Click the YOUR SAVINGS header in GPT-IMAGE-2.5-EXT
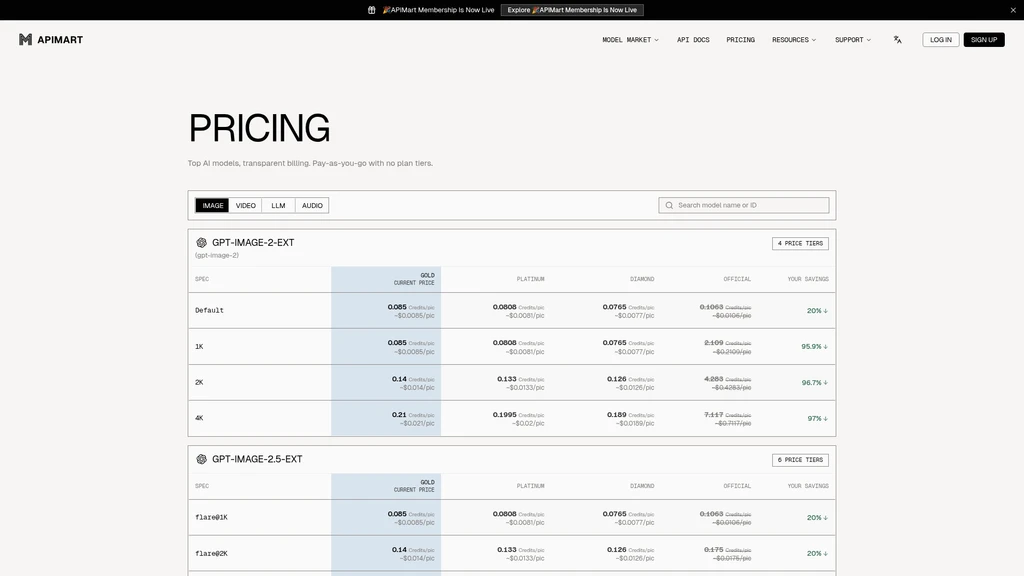 (x=808, y=486)
